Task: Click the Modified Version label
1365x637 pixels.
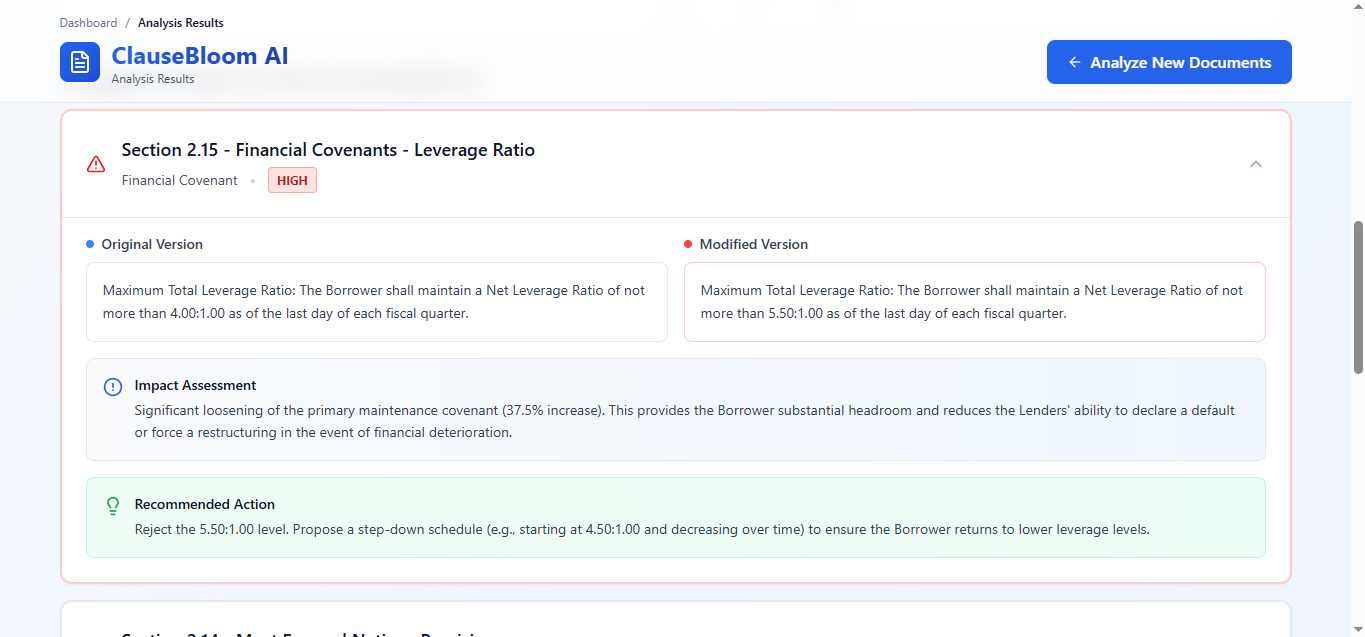Action: pyautogui.click(x=754, y=244)
